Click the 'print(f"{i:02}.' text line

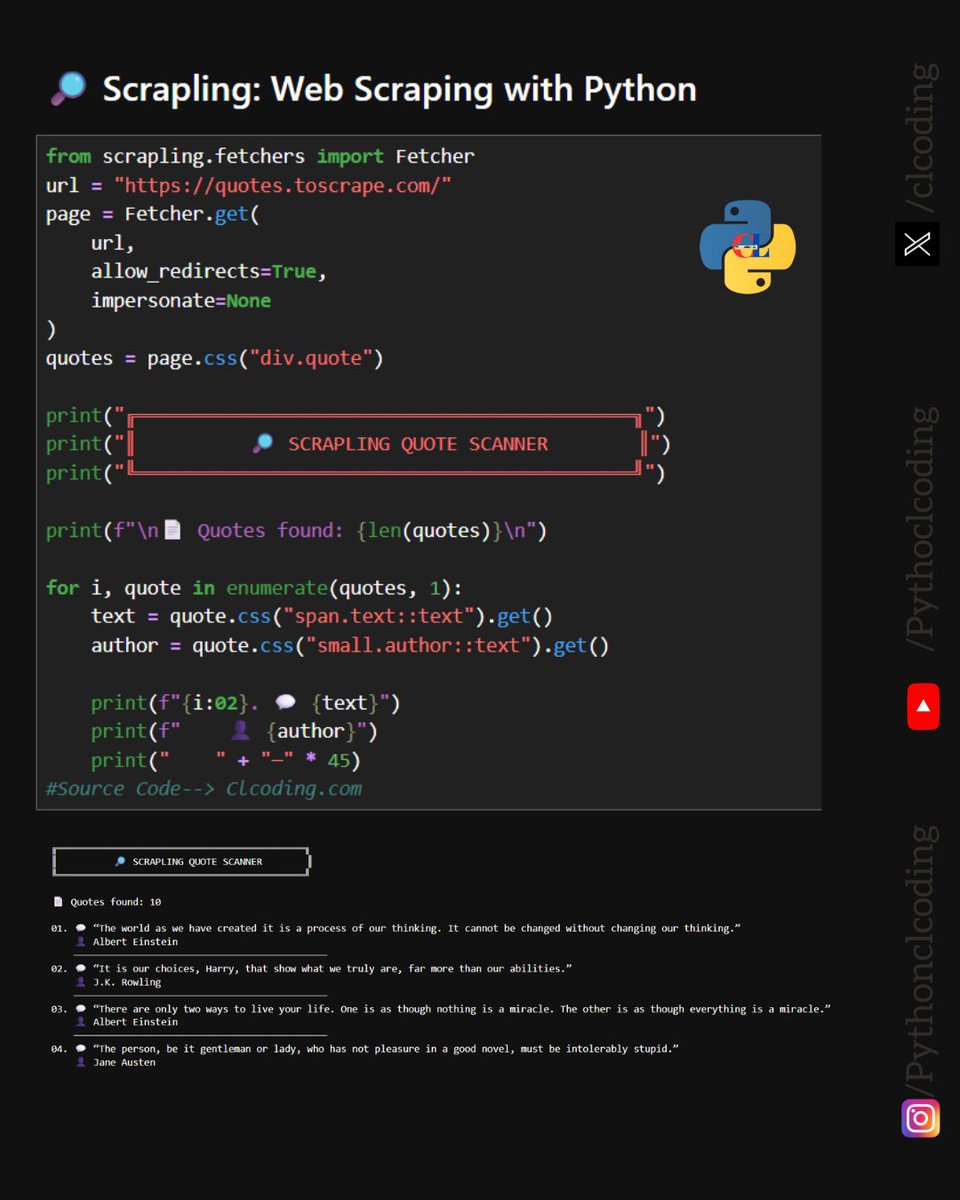pyautogui.click(x=246, y=704)
